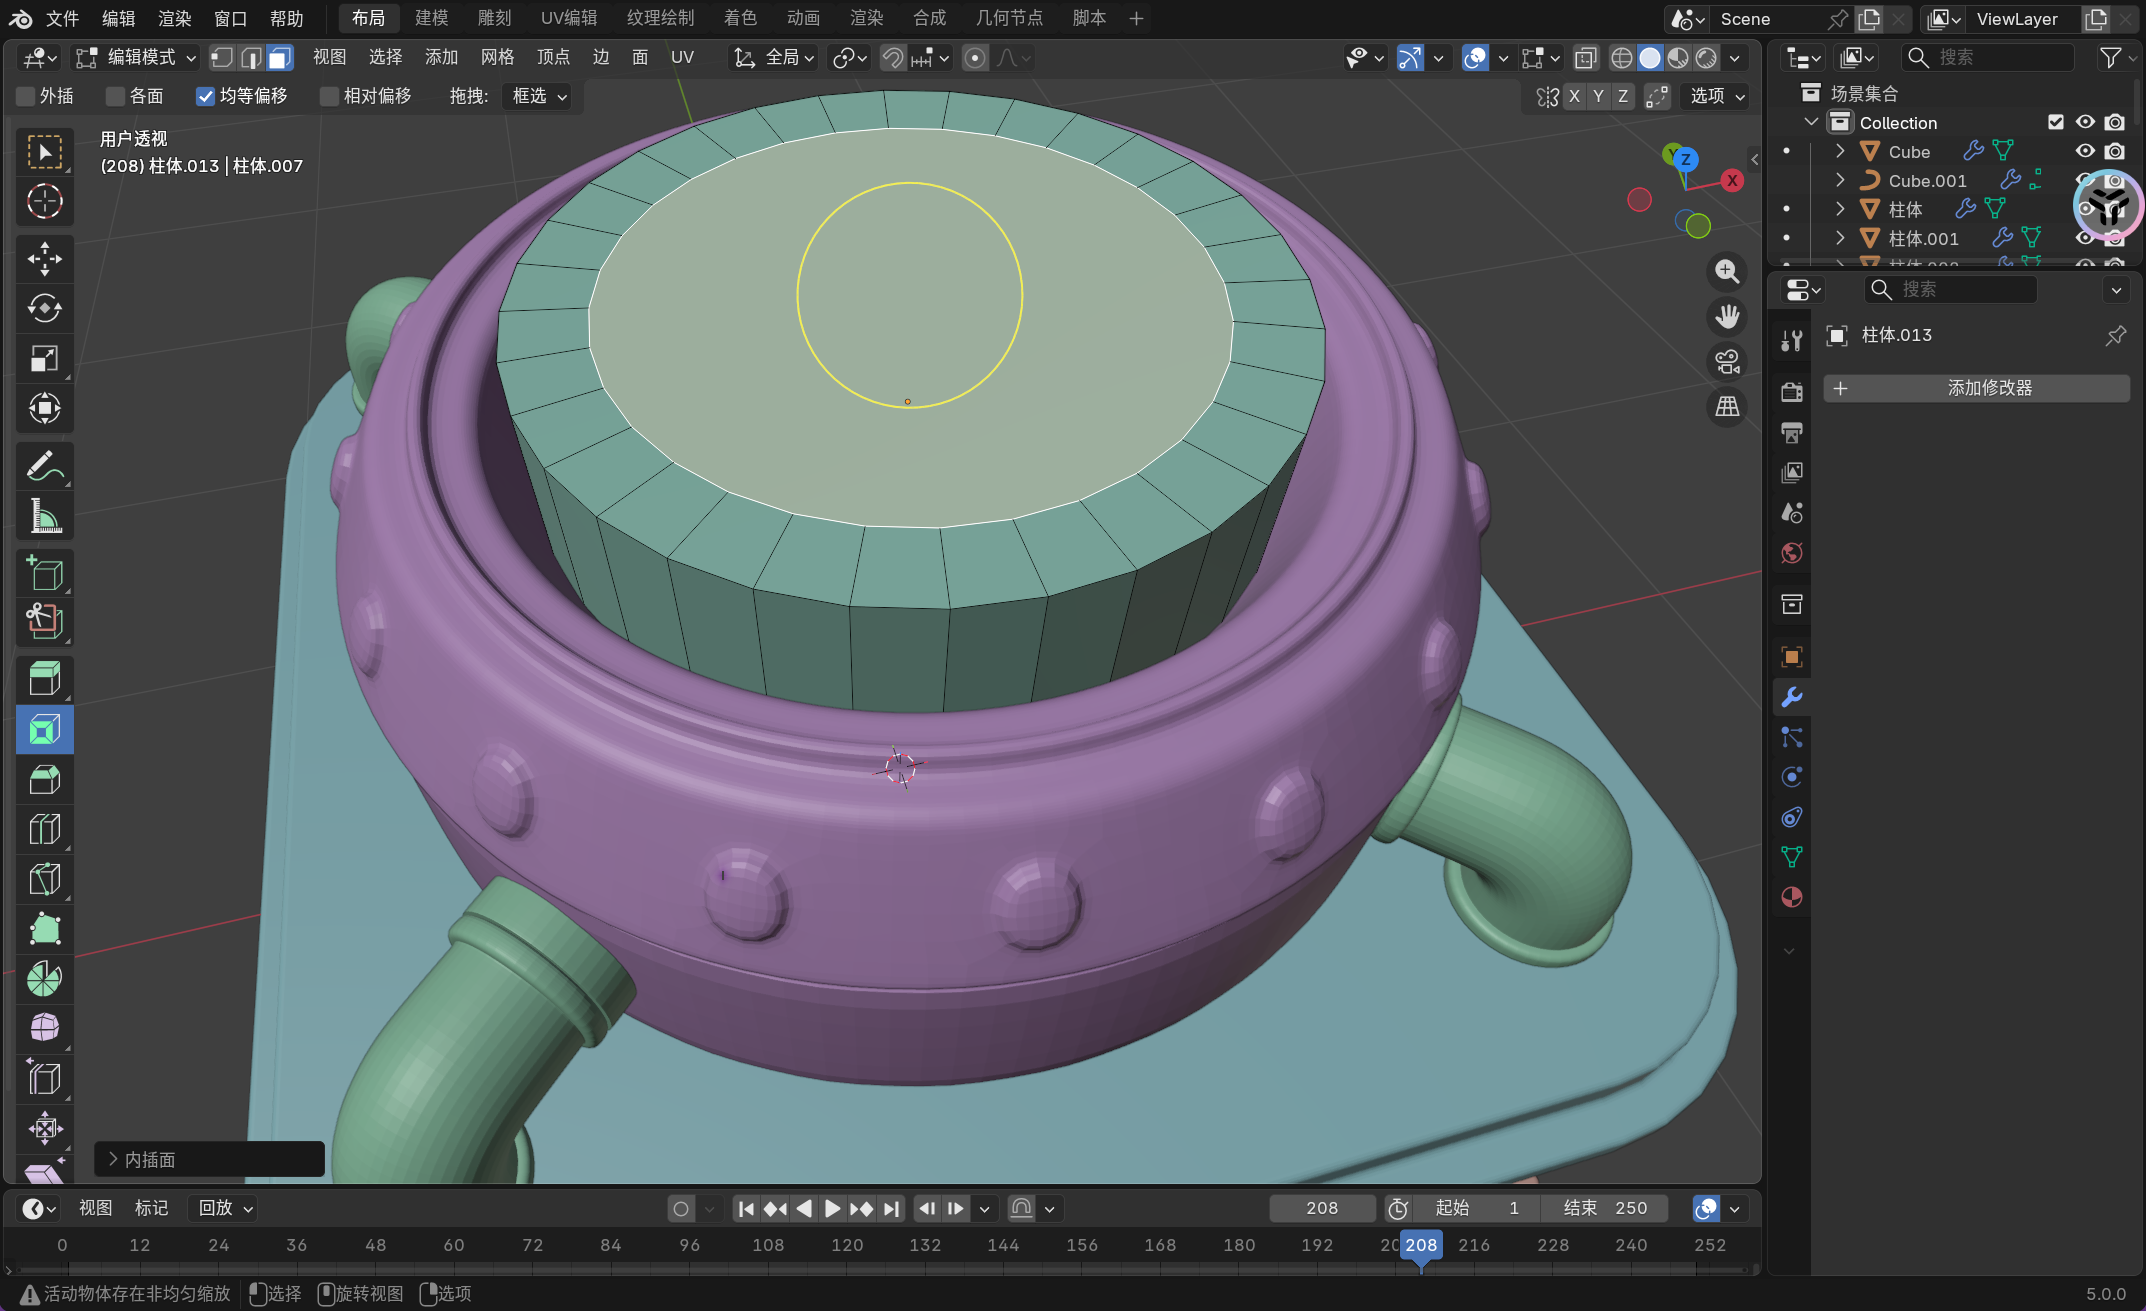The width and height of the screenshot is (2146, 1311).
Task: Activate the Annotate pencil tool
Action: [x=44, y=466]
